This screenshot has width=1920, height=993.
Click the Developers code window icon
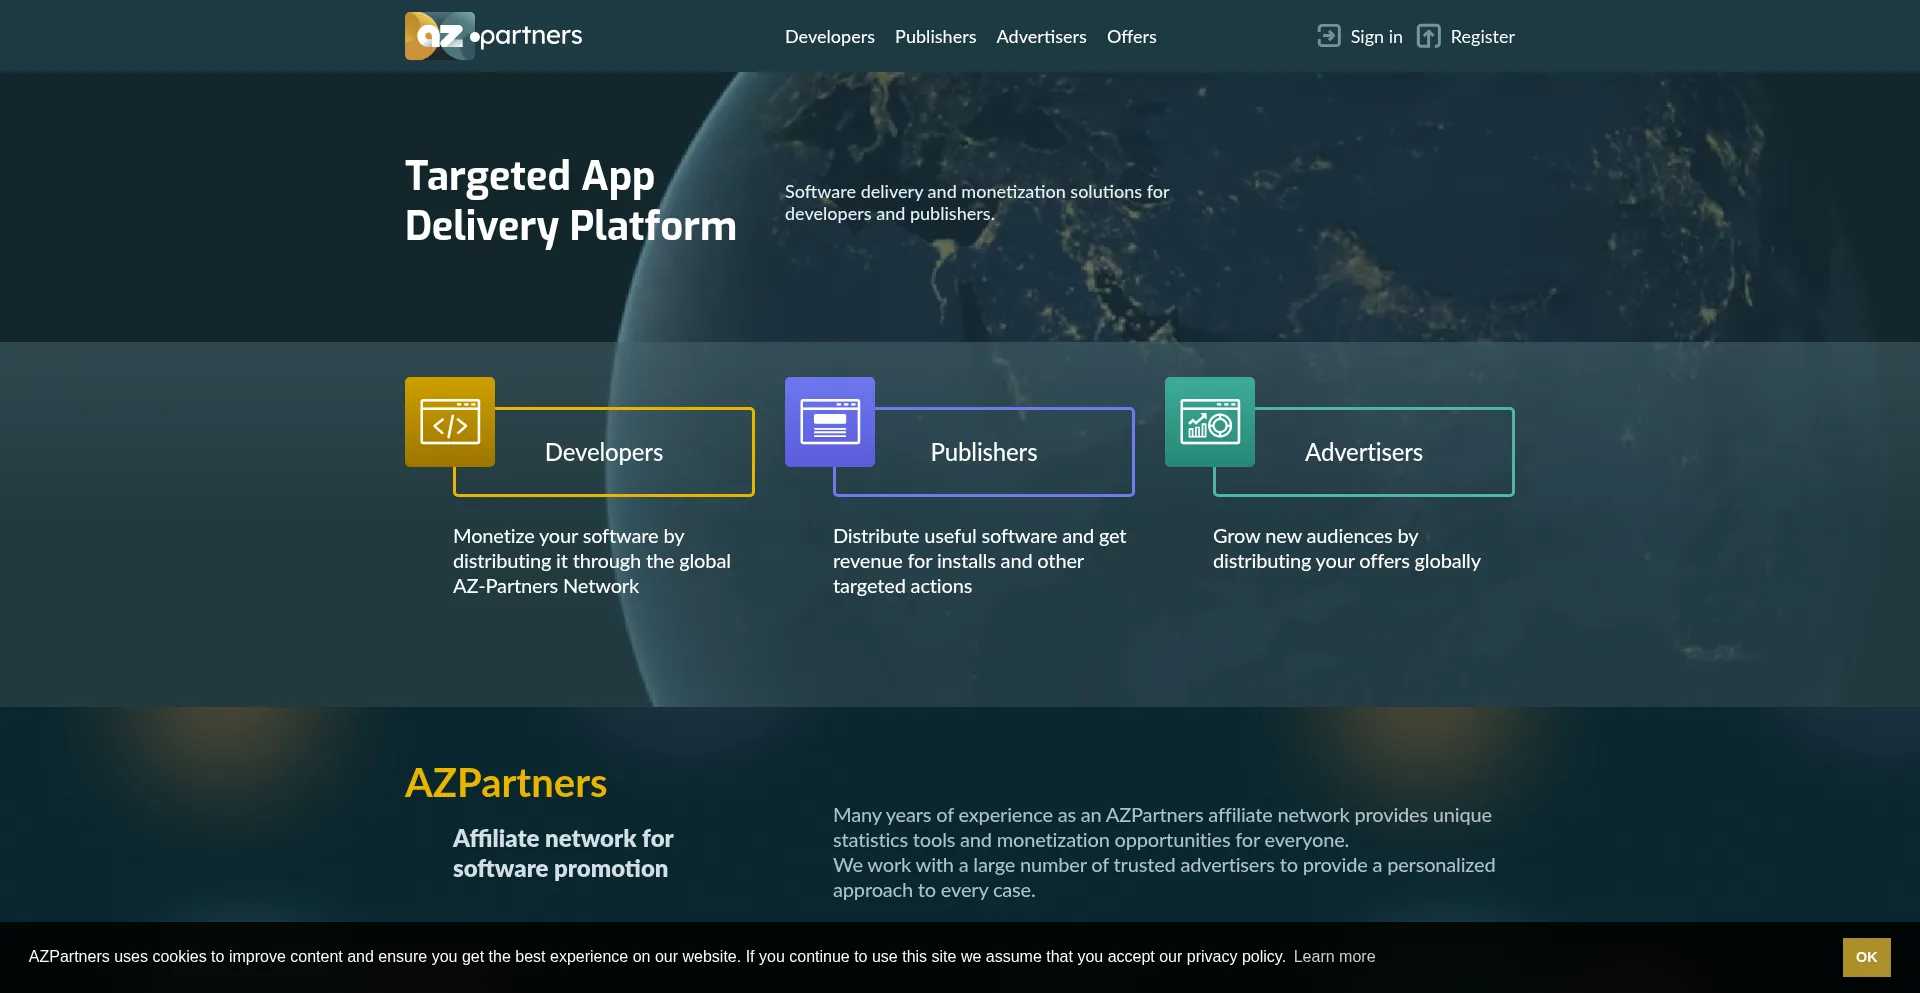click(450, 422)
